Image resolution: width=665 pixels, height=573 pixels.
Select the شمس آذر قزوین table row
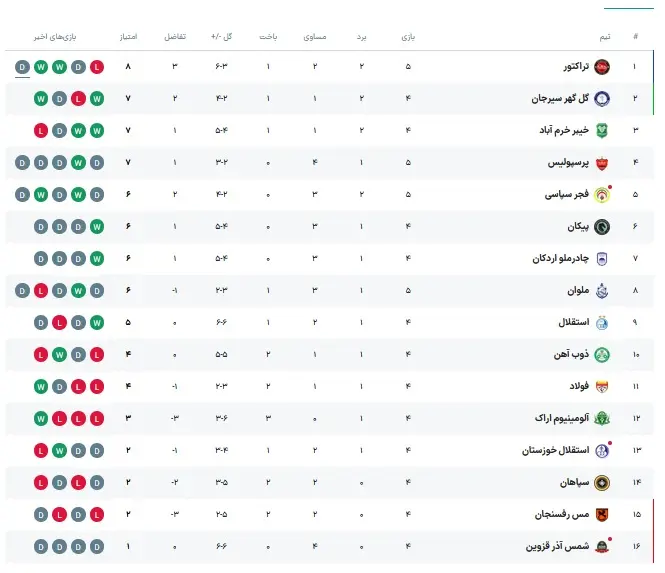pyautogui.click(x=330, y=547)
